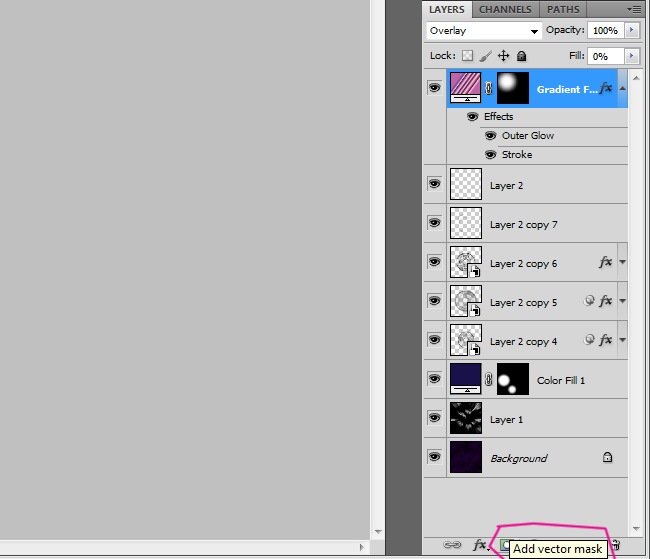Open the Layers panel options menu
Viewport: 650px width, 559px height.
click(634, 9)
